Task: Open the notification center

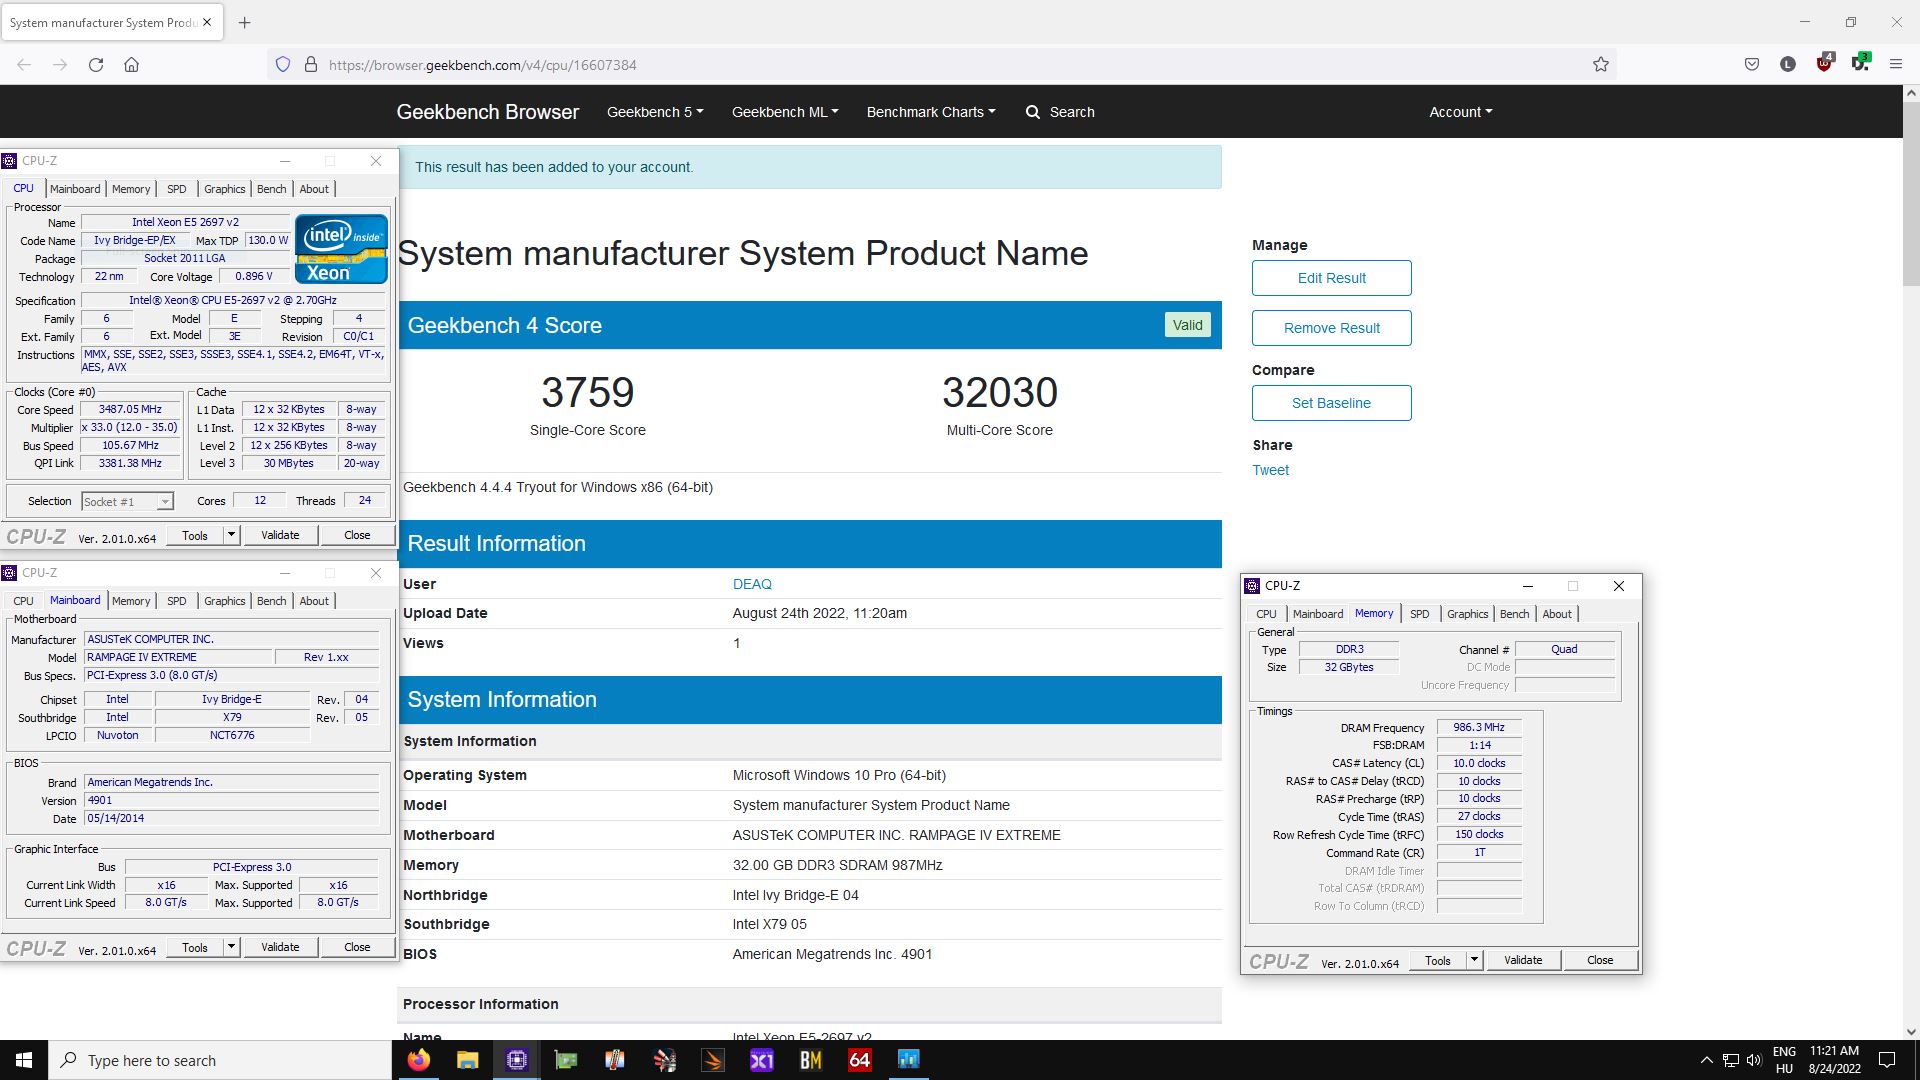Action: pos(1887,1060)
